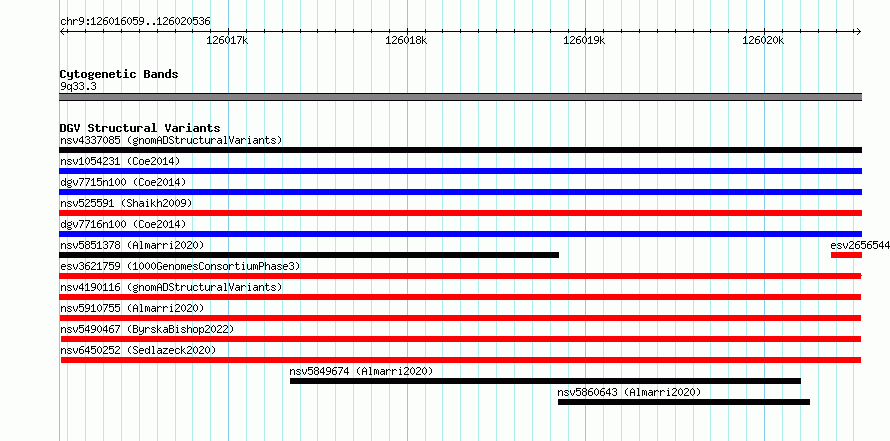The width and height of the screenshot is (890, 441).
Task: Click the dgv7716n100 (Coe2014) label
Action: pyautogui.click(x=123, y=224)
